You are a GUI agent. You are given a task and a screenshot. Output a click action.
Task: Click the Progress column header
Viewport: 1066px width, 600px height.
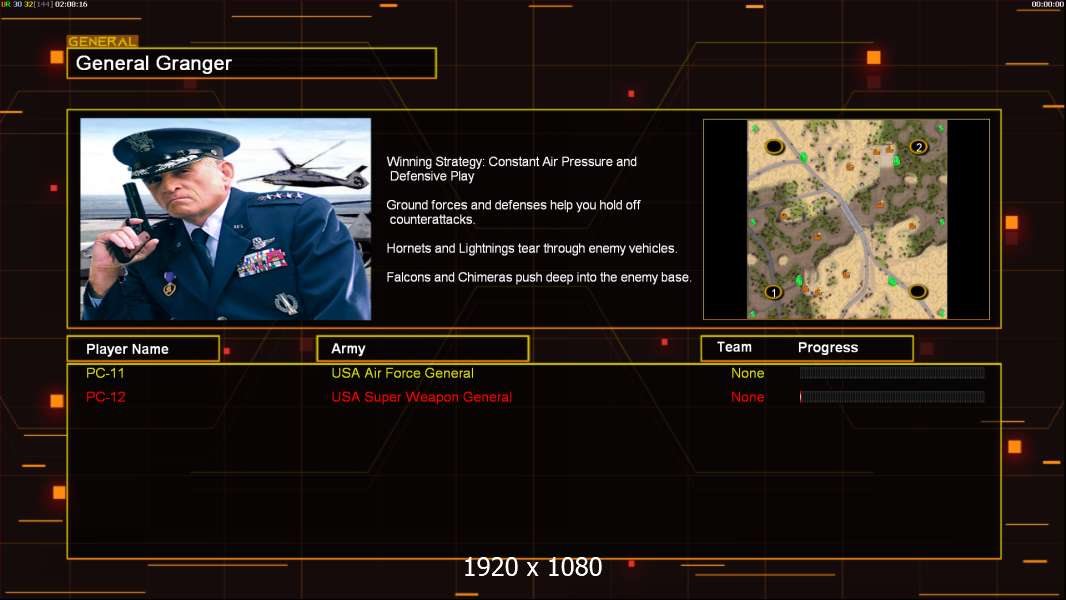pos(828,348)
